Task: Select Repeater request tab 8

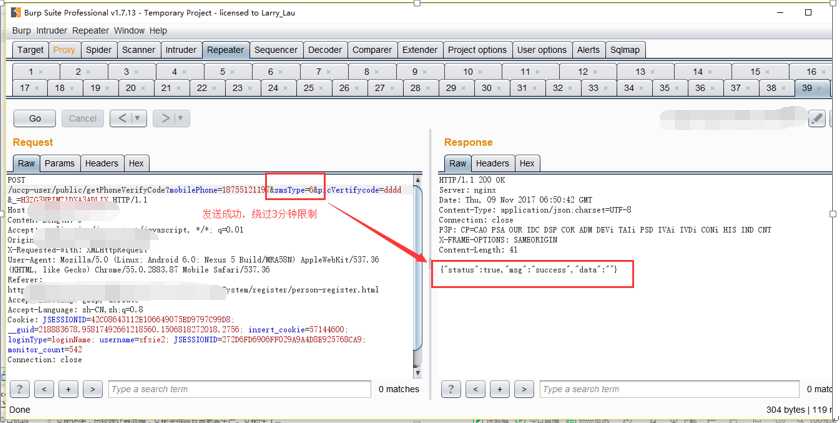Action: tap(371, 71)
